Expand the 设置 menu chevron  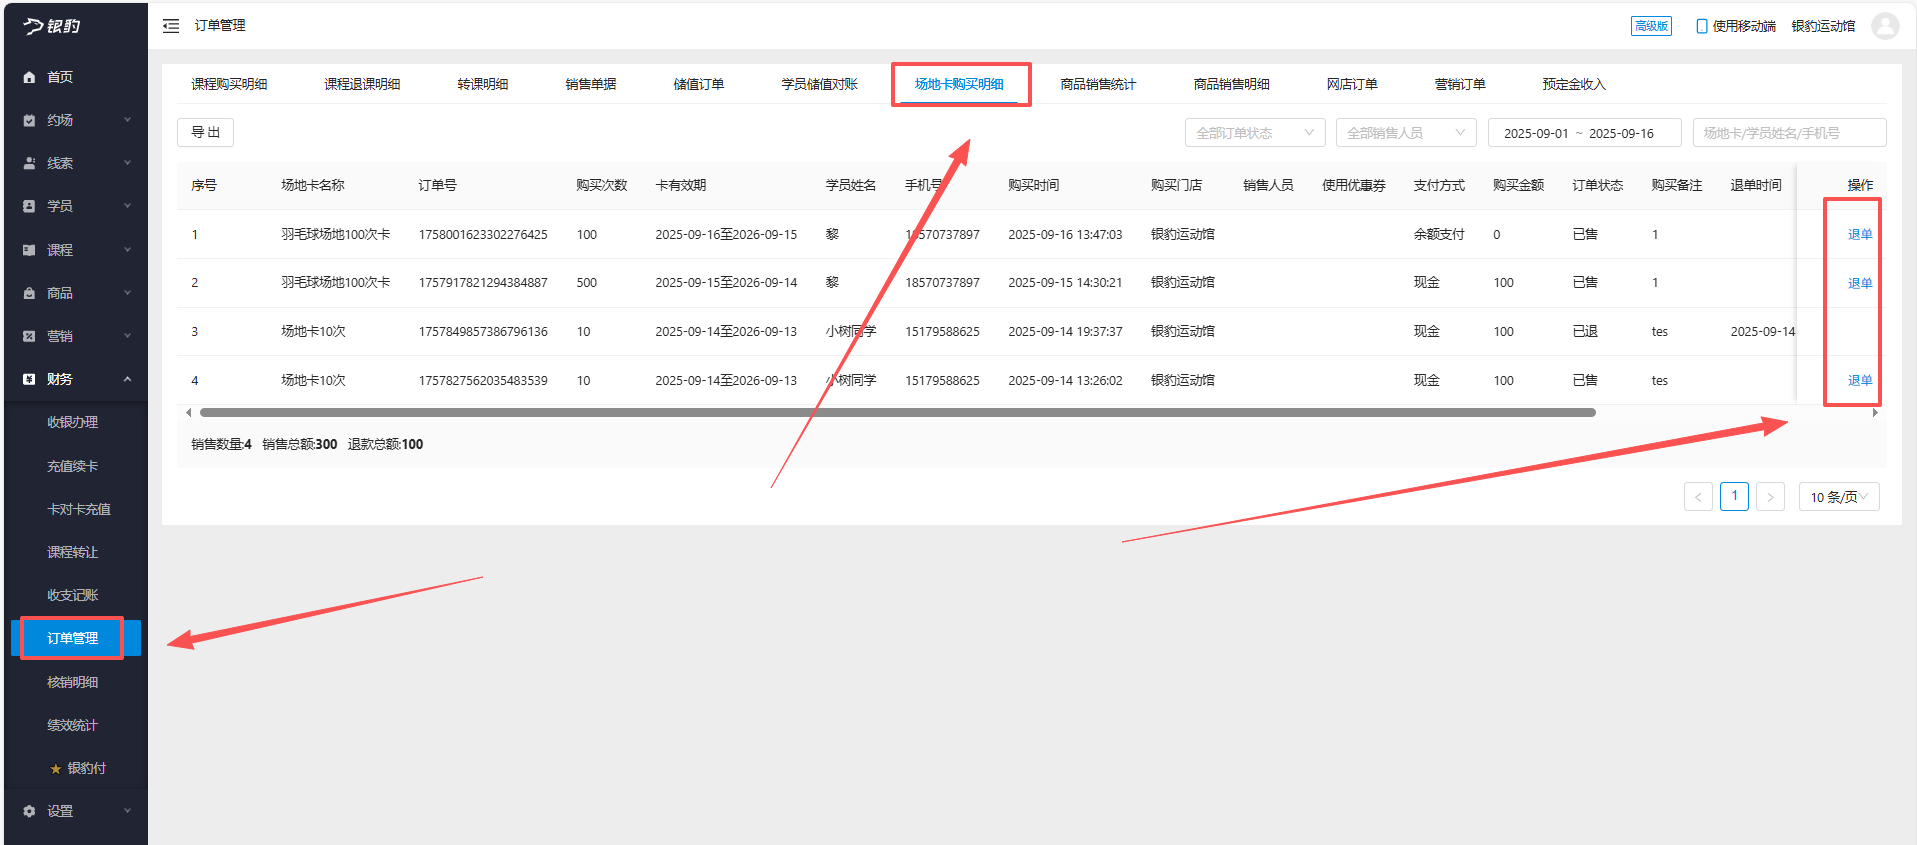point(127,811)
